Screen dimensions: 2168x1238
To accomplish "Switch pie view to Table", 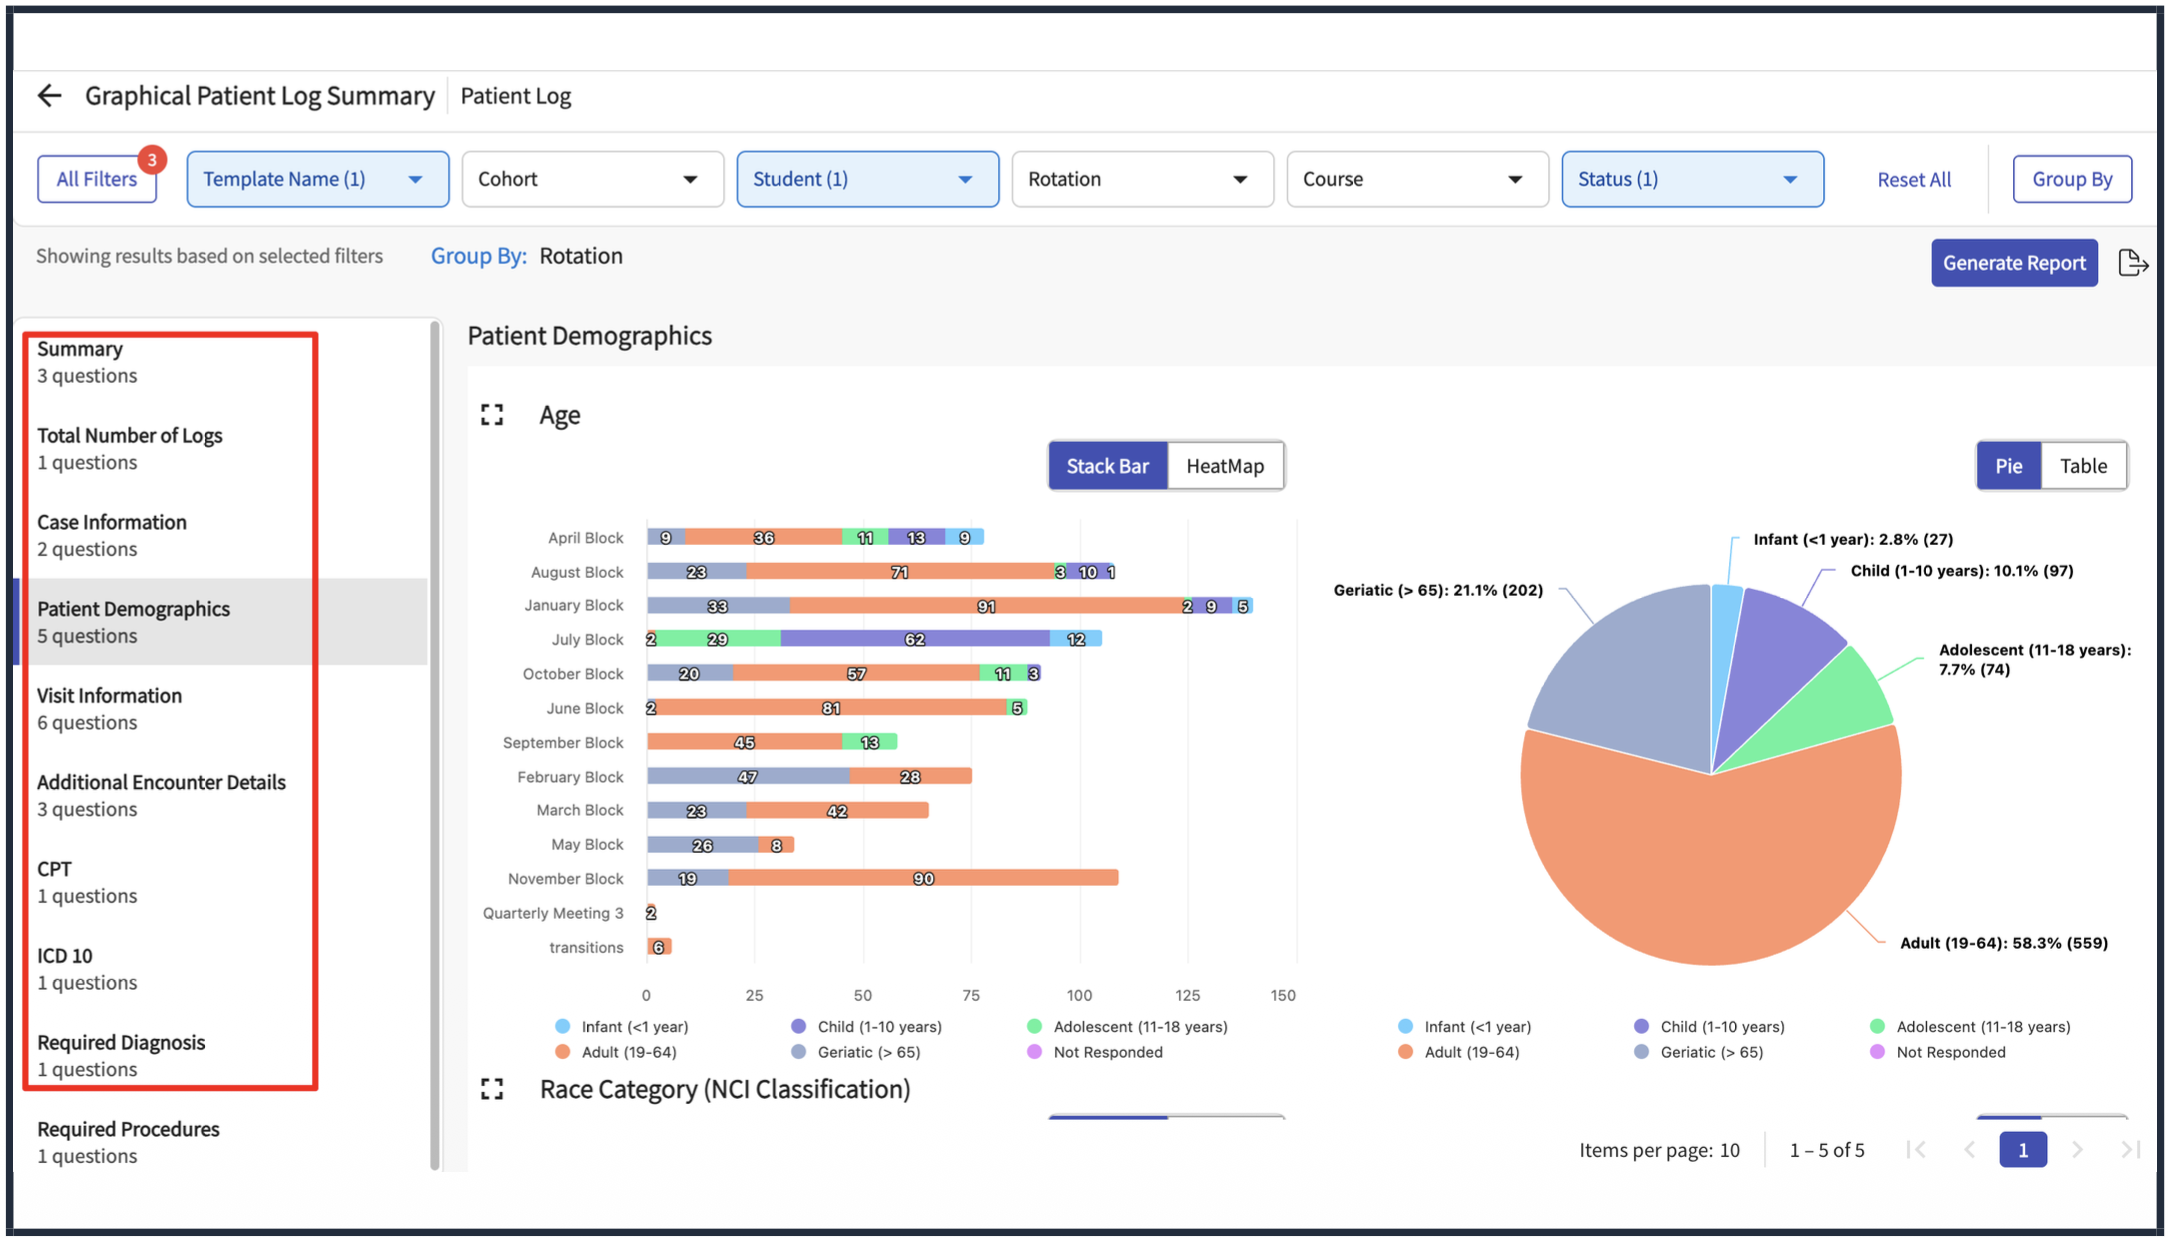I will (2083, 466).
